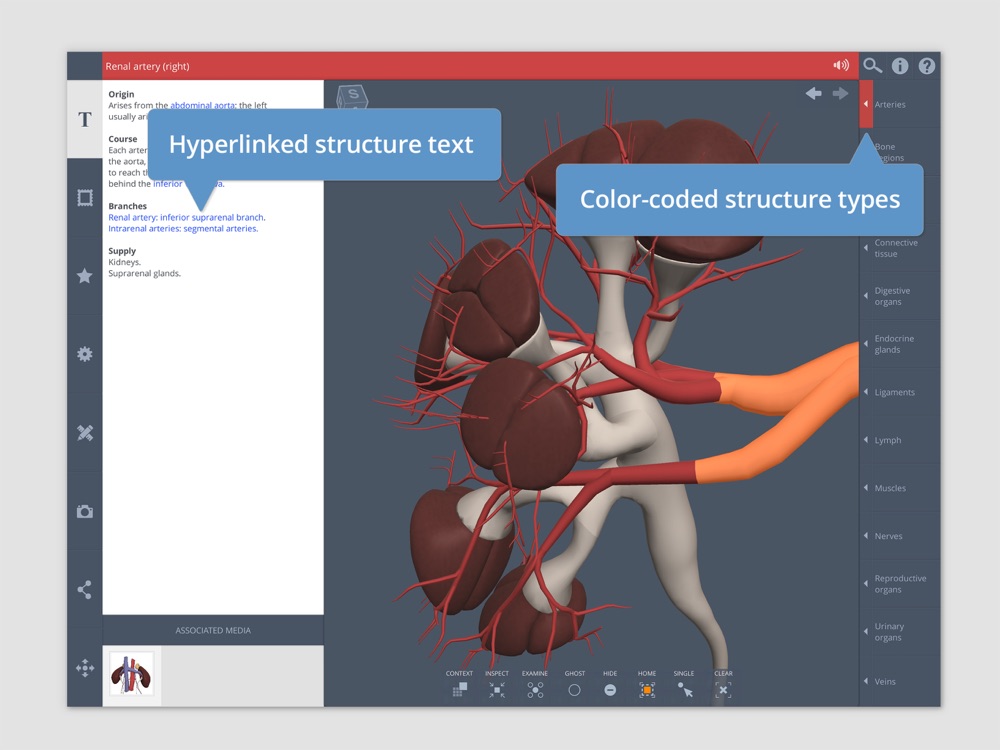Viewport: 1000px width, 750px height.
Task: Open the kidney associated media thumbnail
Action: (x=131, y=673)
